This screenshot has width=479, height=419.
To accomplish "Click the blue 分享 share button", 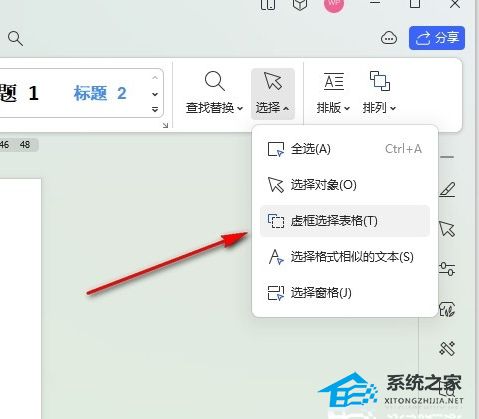I will coord(437,38).
